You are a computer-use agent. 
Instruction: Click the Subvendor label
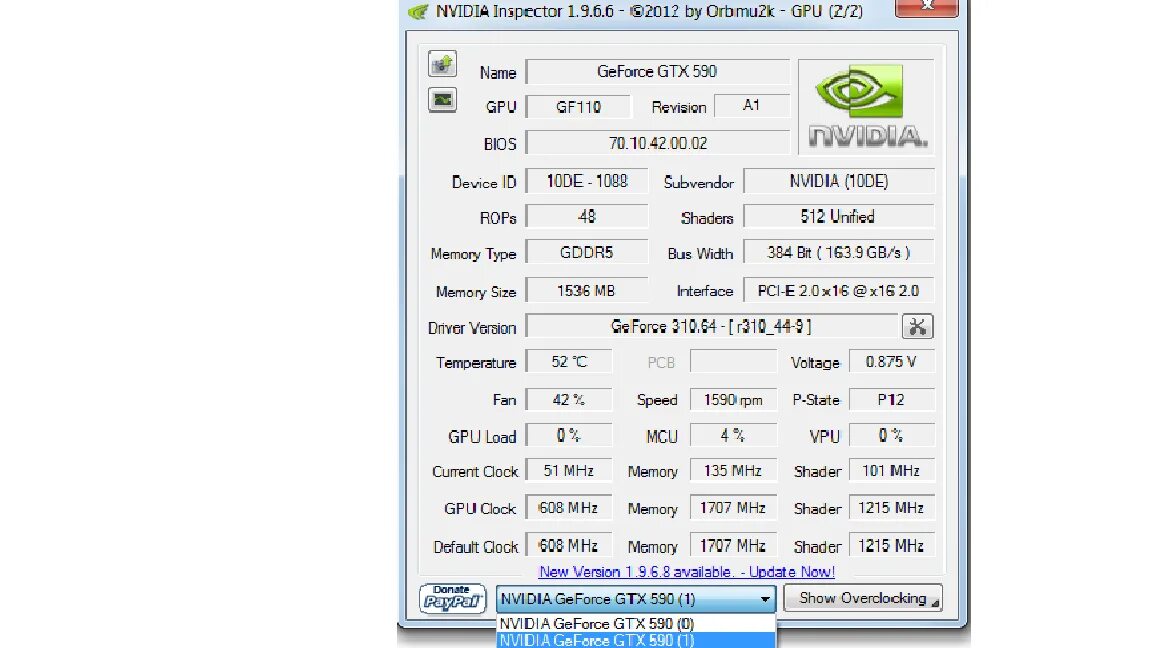pyautogui.click(x=699, y=182)
